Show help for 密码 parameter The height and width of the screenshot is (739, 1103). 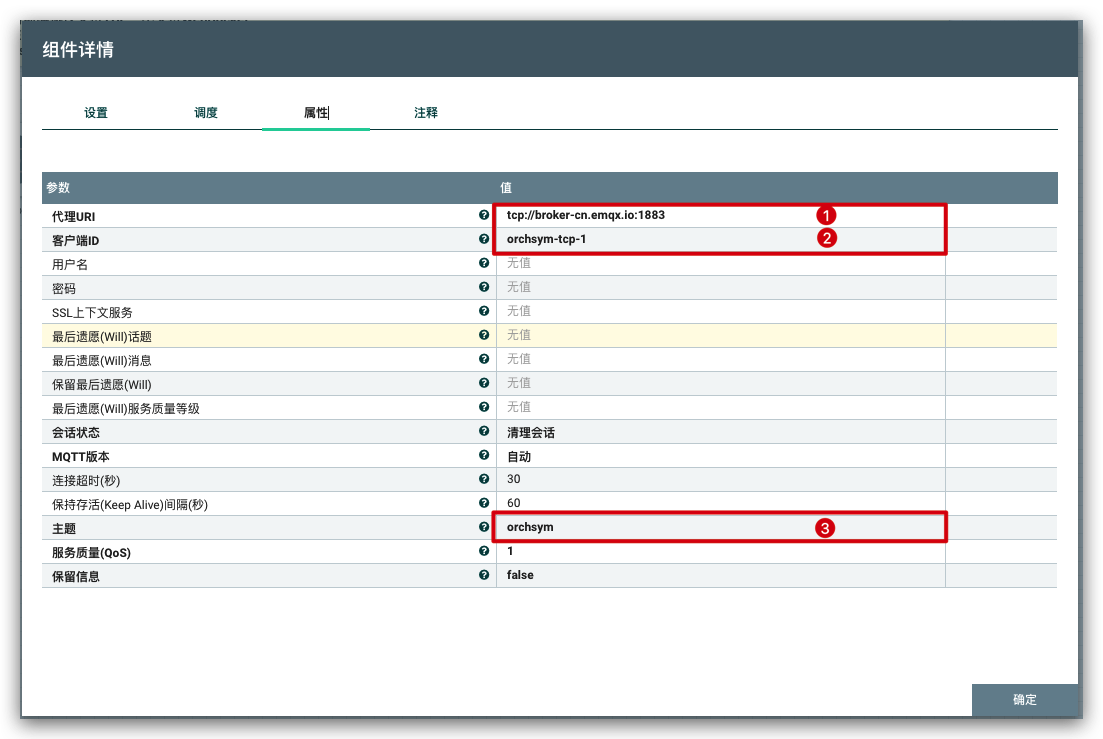coord(484,288)
